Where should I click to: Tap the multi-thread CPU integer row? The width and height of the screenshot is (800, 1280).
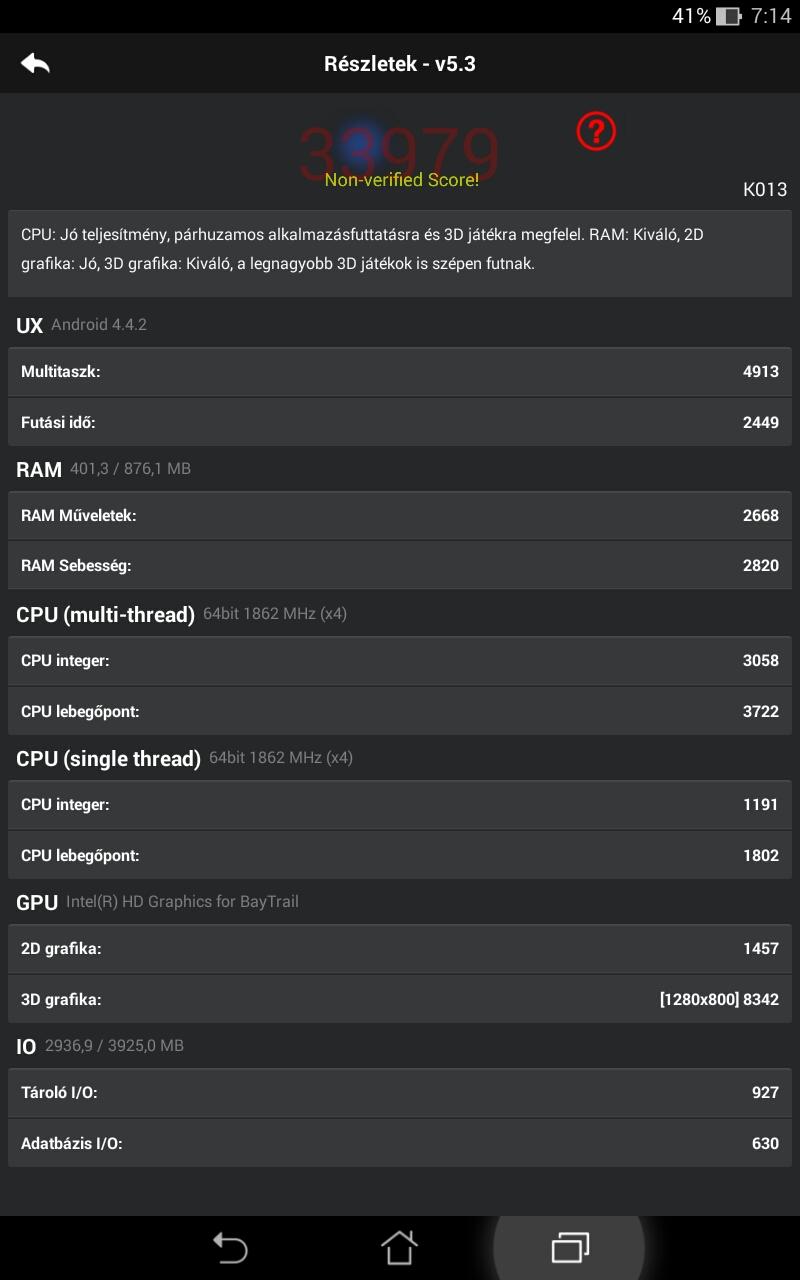400,661
